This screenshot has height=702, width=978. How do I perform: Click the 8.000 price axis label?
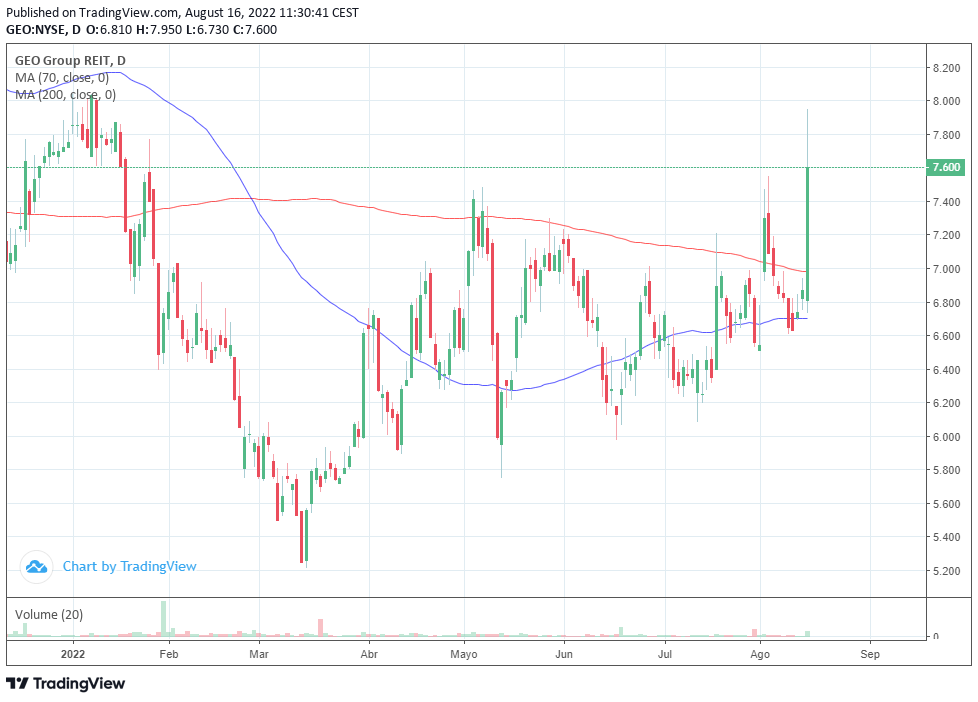946,101
